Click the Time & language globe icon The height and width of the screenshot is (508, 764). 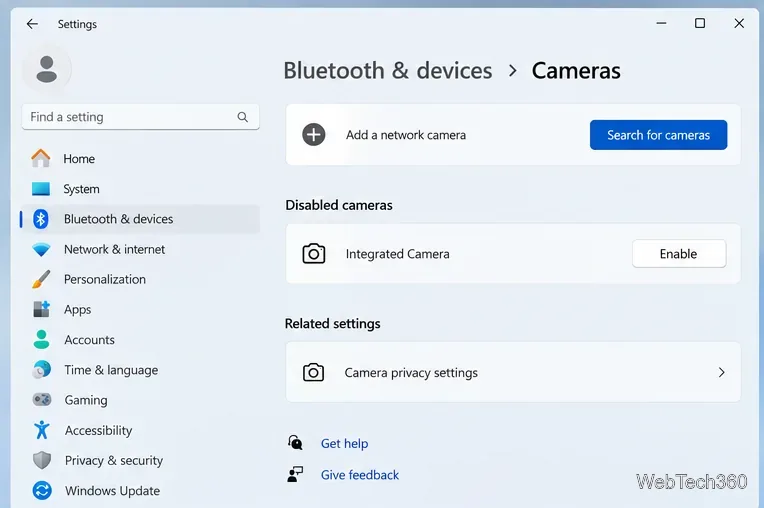pos(42,370)
